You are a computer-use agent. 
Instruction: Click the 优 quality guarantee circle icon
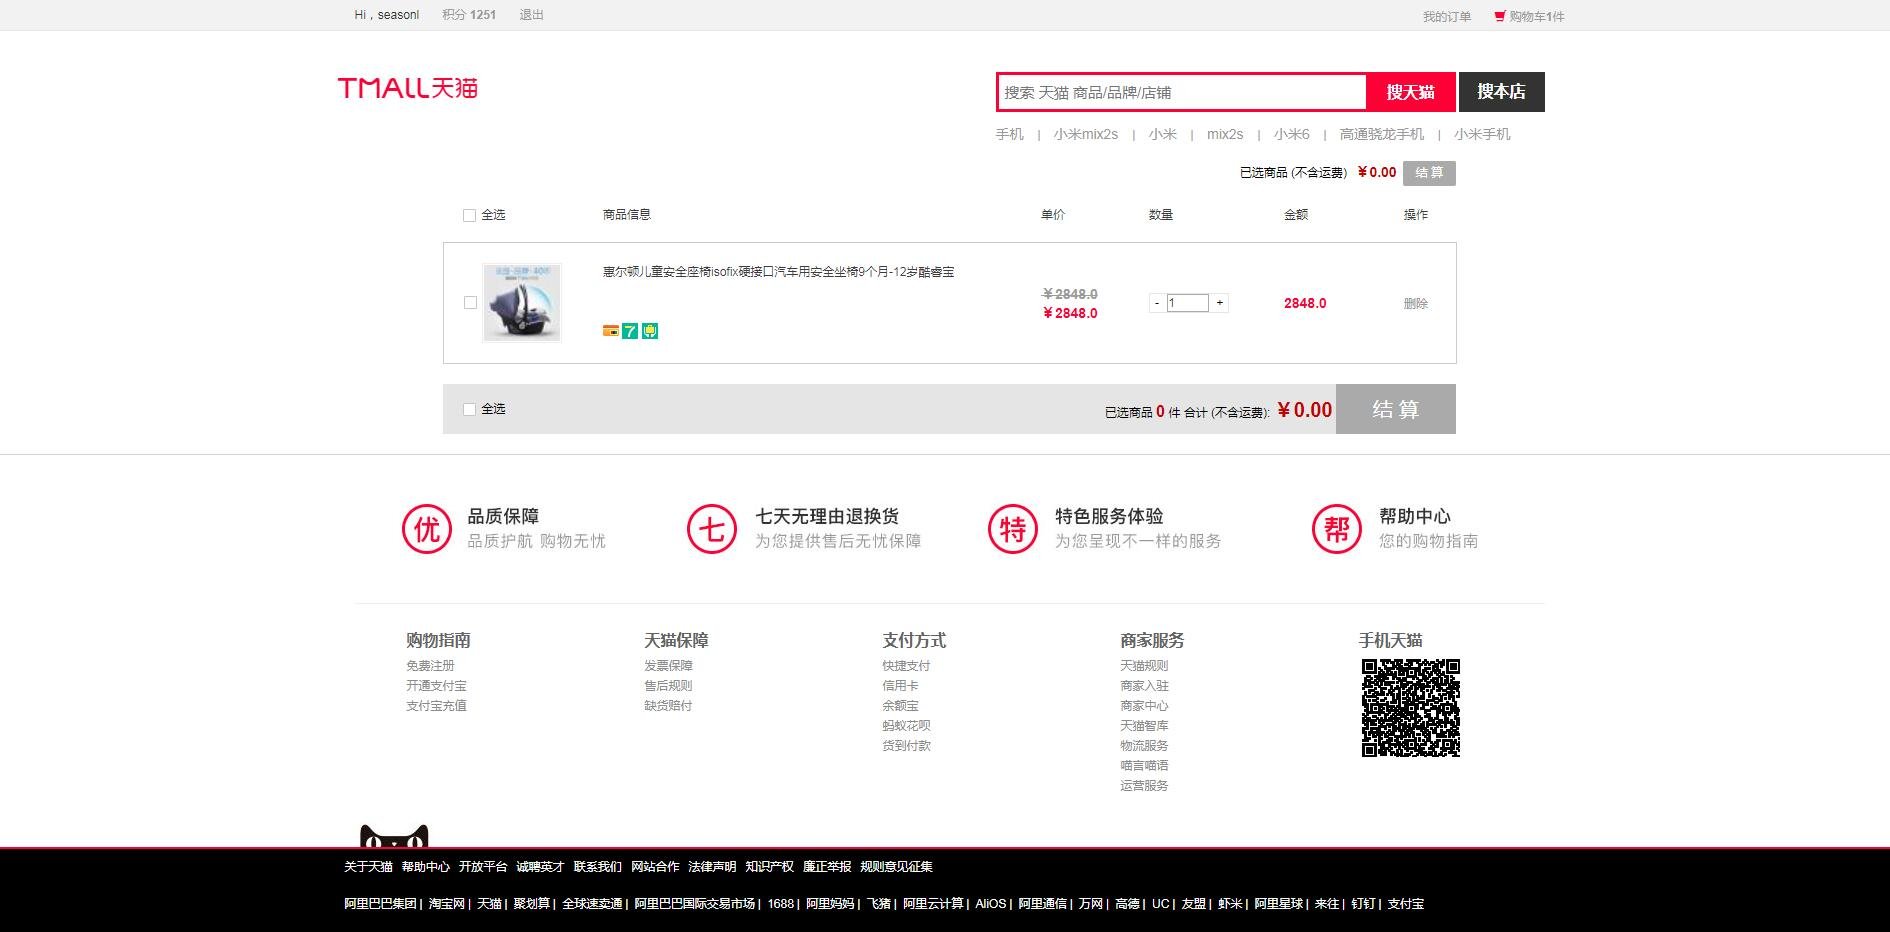[427, 529]
